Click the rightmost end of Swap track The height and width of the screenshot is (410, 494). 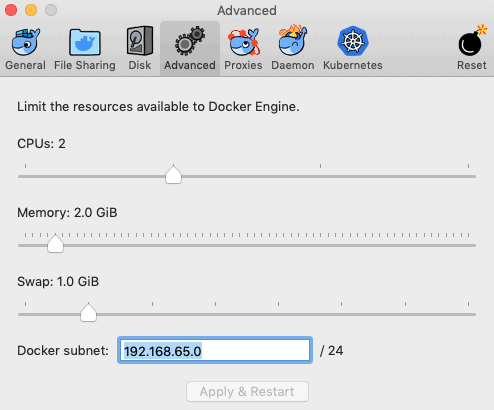(473, 314)
